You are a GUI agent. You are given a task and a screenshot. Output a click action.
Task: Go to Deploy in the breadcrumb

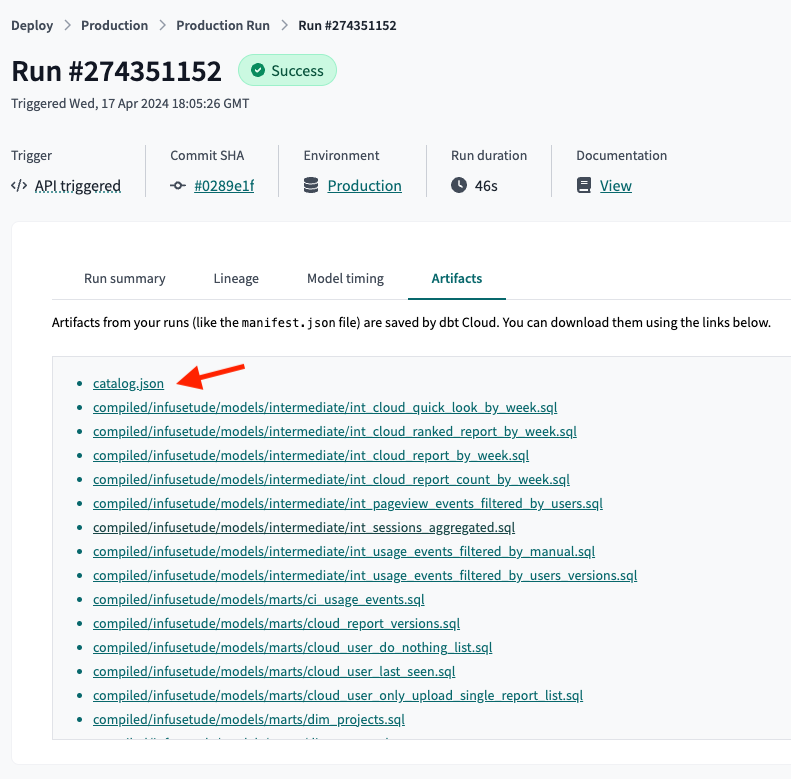tap(32, 25)
